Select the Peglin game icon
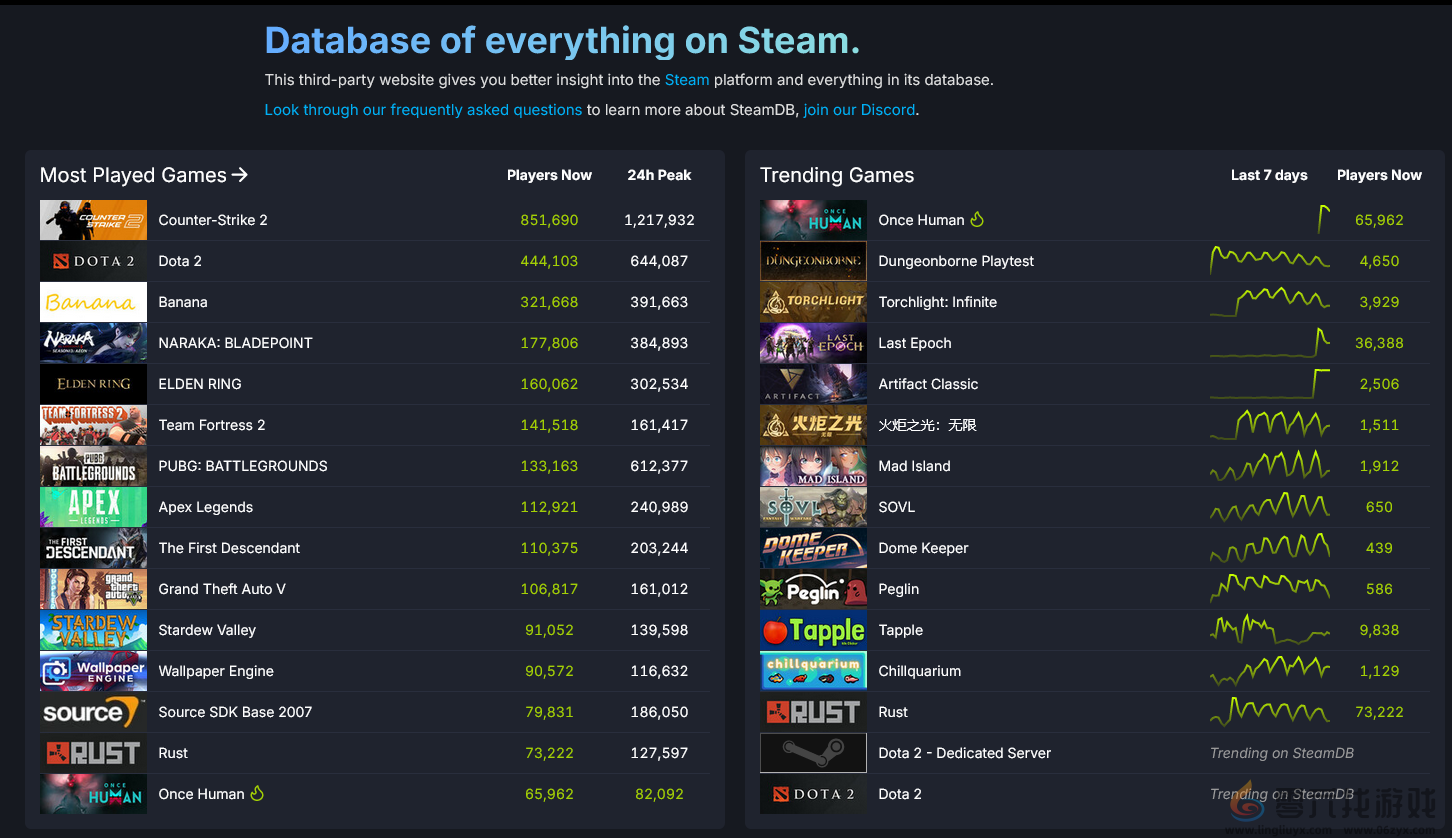 813,589
